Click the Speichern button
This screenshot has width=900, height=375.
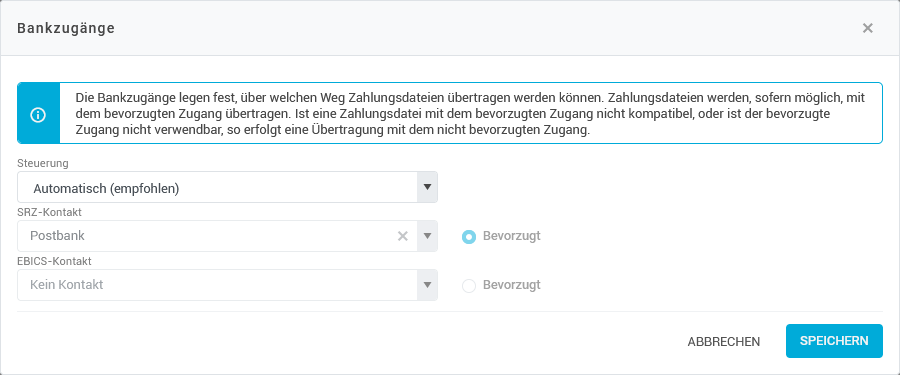[834, 341]
